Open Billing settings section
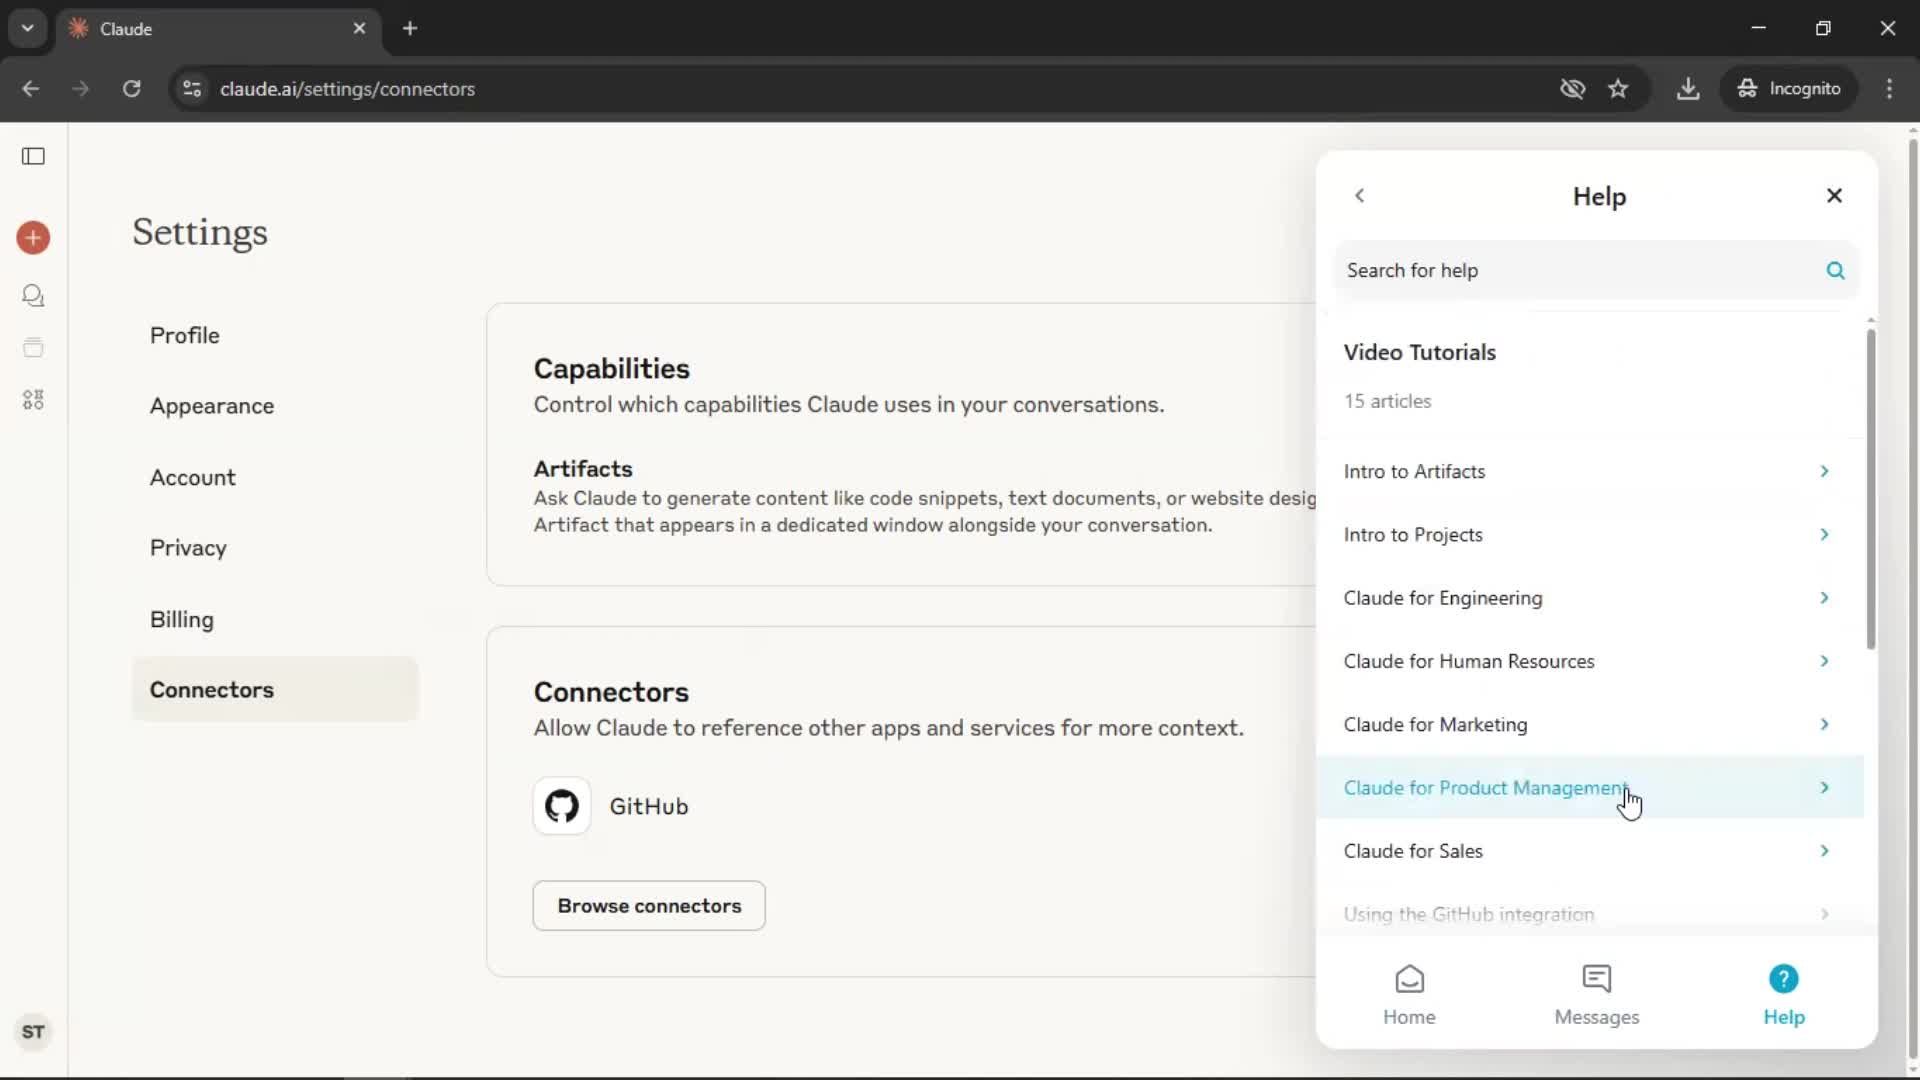This screenshot has width=1920, height=1080. click(275, 619)
